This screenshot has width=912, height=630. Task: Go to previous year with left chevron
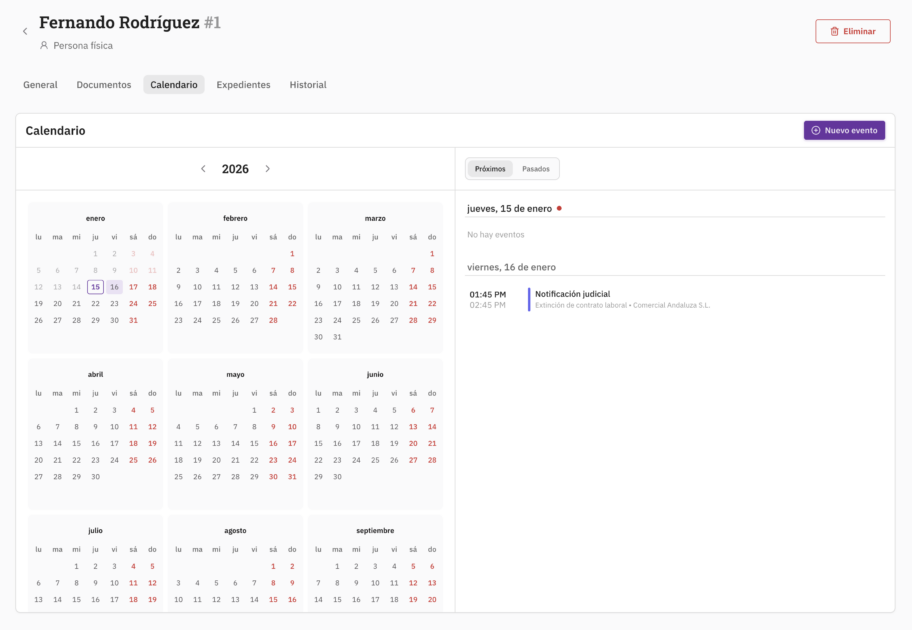[204, 169]
